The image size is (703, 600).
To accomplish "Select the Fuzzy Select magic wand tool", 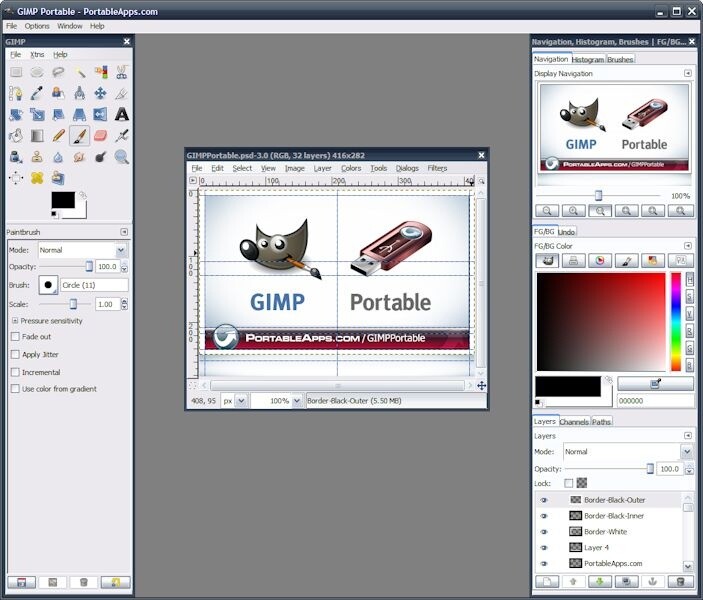I will pos(79,72).
